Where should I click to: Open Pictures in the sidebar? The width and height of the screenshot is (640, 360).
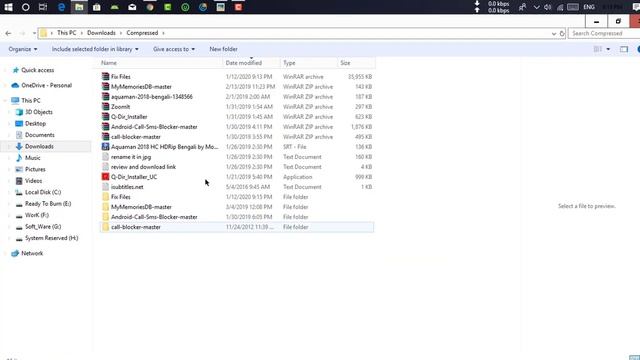[35, 169]
